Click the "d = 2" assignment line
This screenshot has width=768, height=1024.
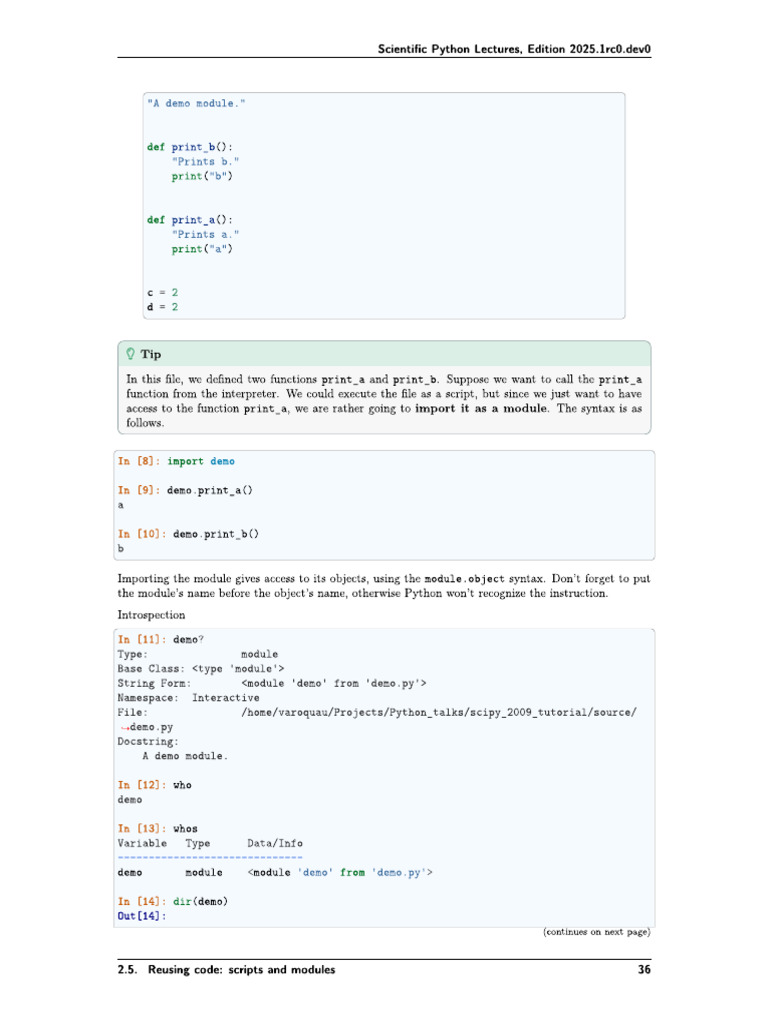click(x=162, y=307)
